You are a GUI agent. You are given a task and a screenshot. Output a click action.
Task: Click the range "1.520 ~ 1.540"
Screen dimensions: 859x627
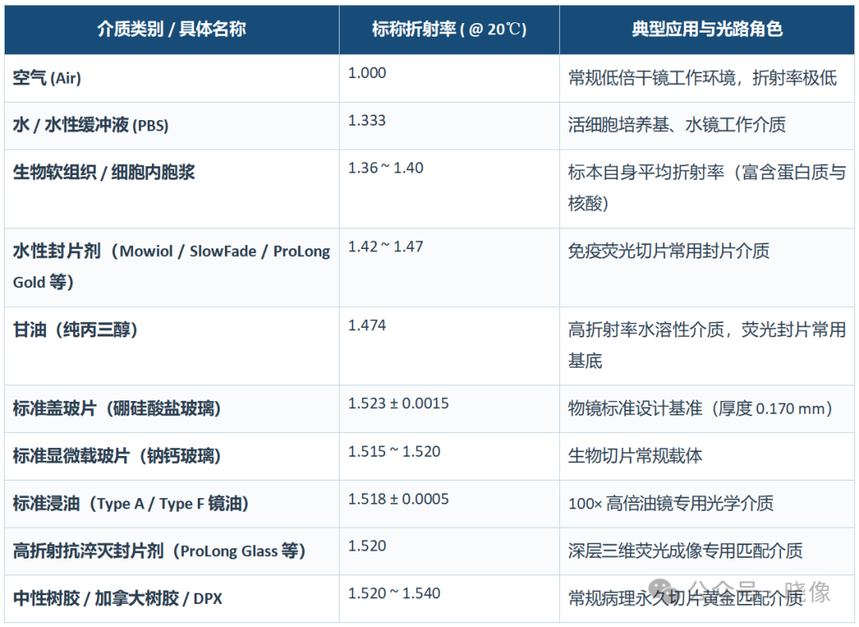[394, 594]
